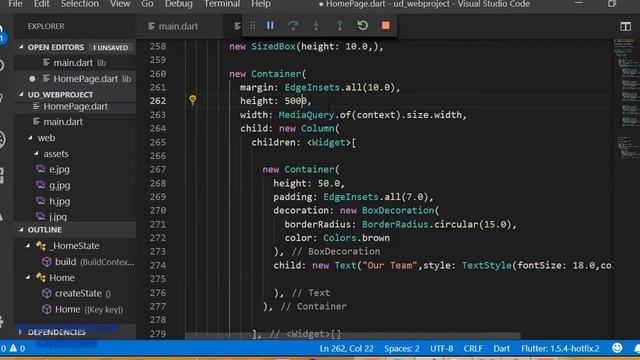This screenshot has height=360, width=640.
Task: Change indentation via Spaces: 2
Action: (x=402, y=349)
